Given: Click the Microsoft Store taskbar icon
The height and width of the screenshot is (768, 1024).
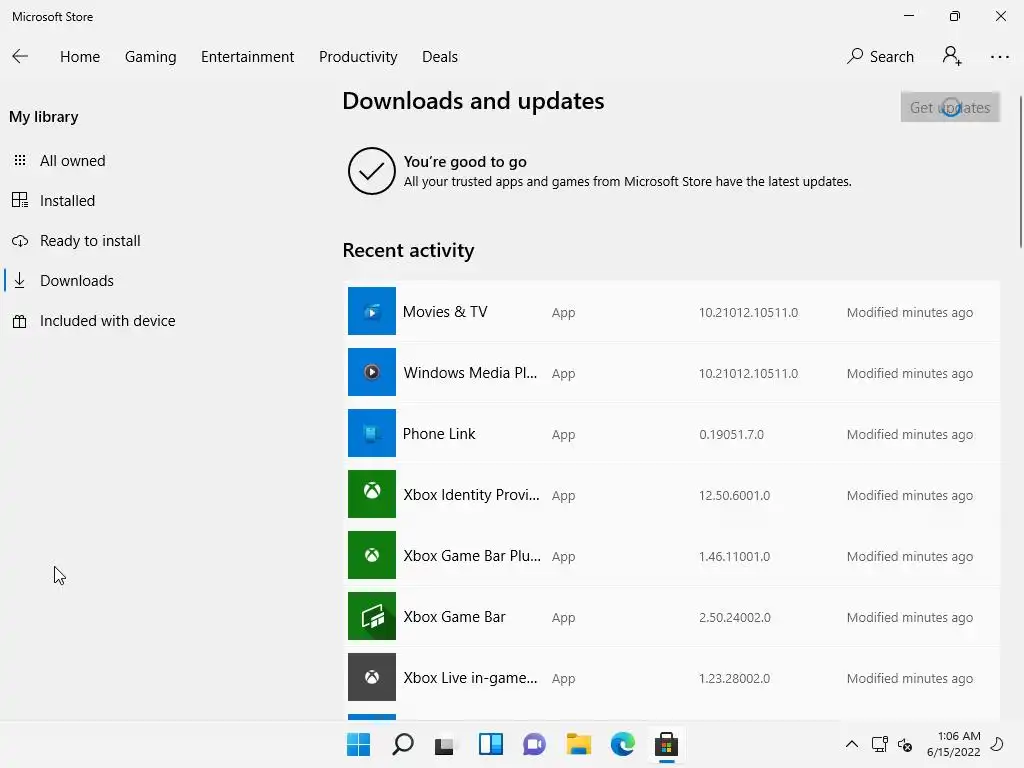Looking at the screenshot, I should [666, 744].
